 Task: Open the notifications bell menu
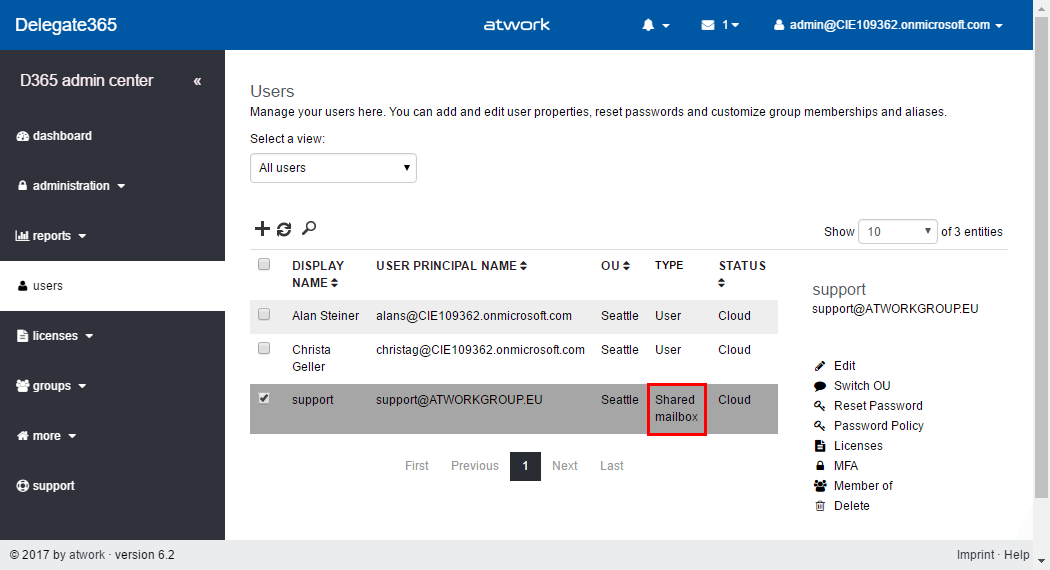pyautogui.click(x=655, y=25)
